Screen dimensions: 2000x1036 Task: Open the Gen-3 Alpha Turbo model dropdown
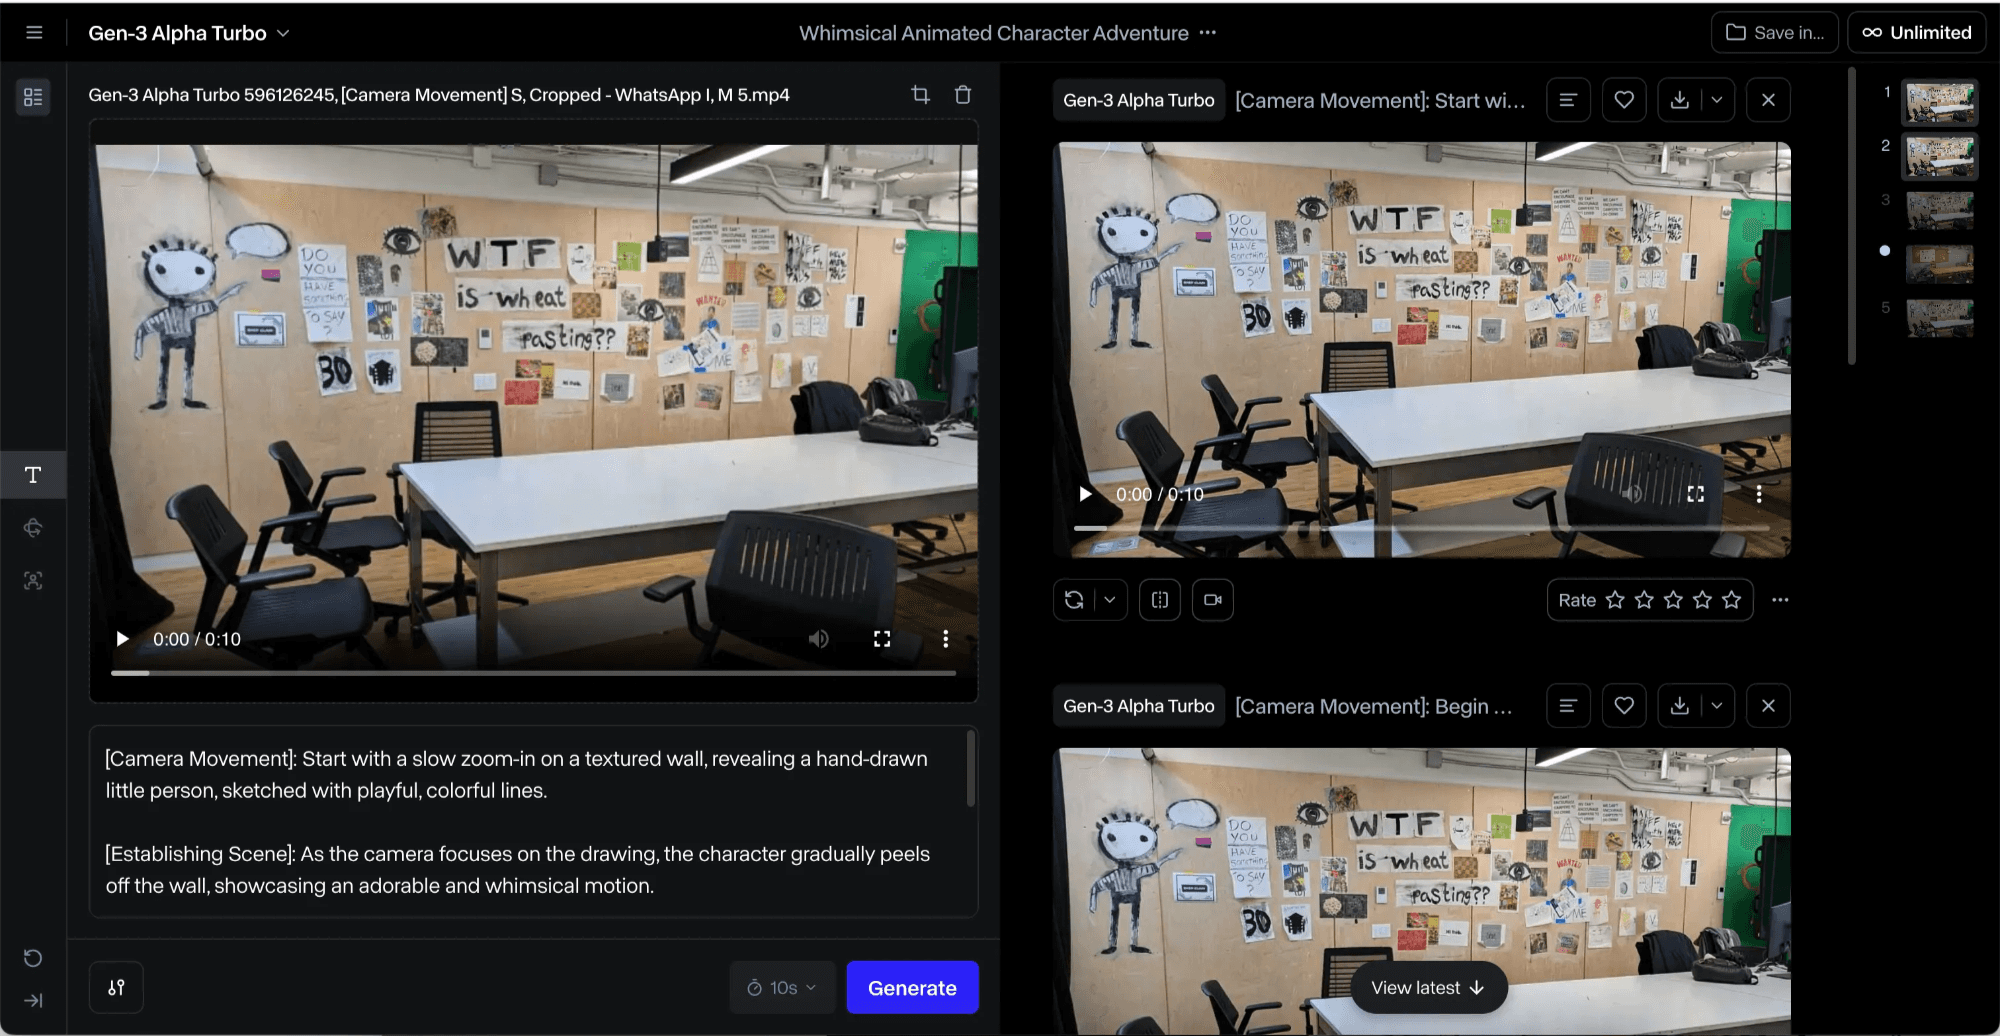point(189,33)
